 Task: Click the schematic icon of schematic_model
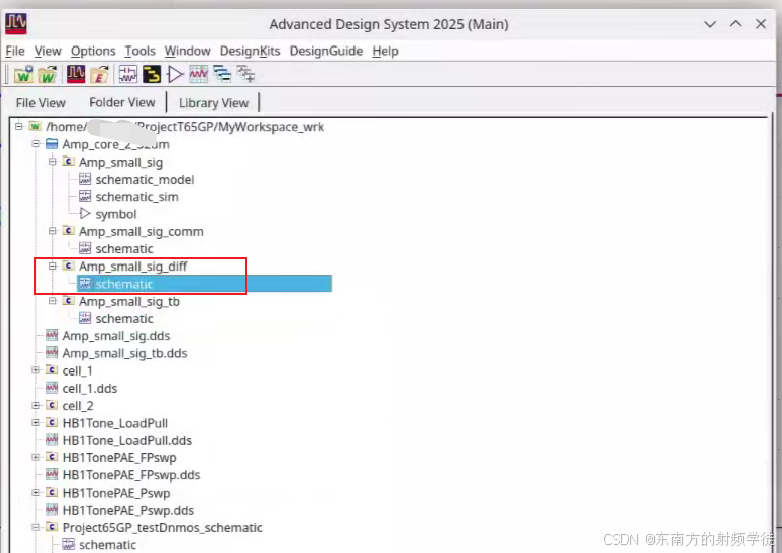[x=85, y=179]
